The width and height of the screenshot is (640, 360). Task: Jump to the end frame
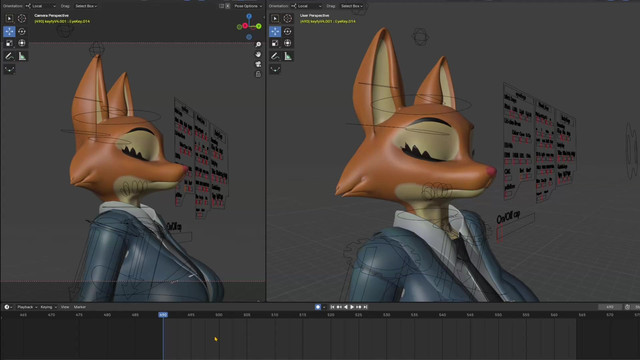point(365,307)
